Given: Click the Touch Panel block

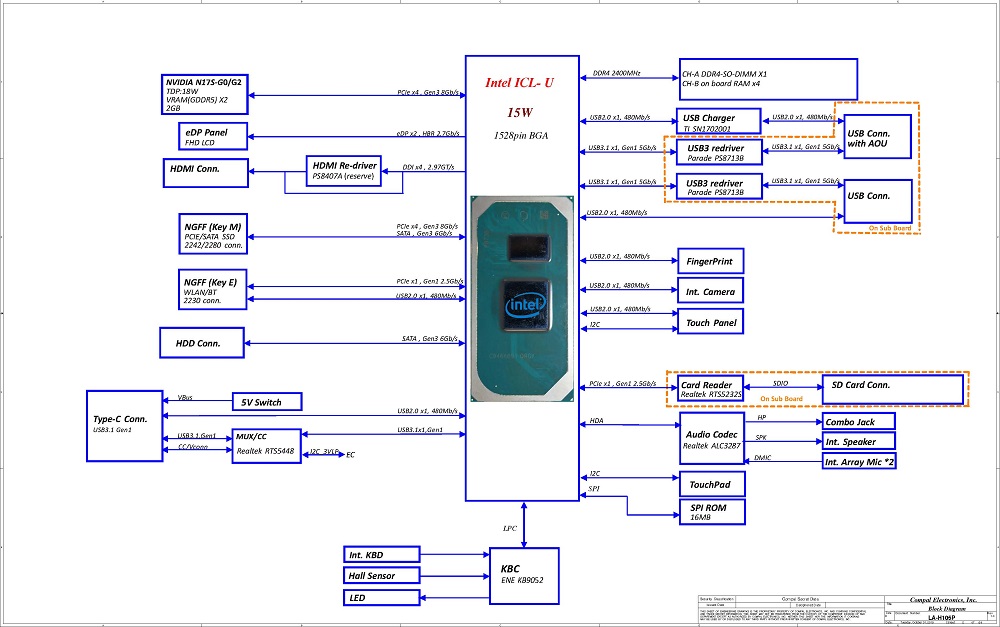Looking at the screenshot, I should click(x=710, y=321).
